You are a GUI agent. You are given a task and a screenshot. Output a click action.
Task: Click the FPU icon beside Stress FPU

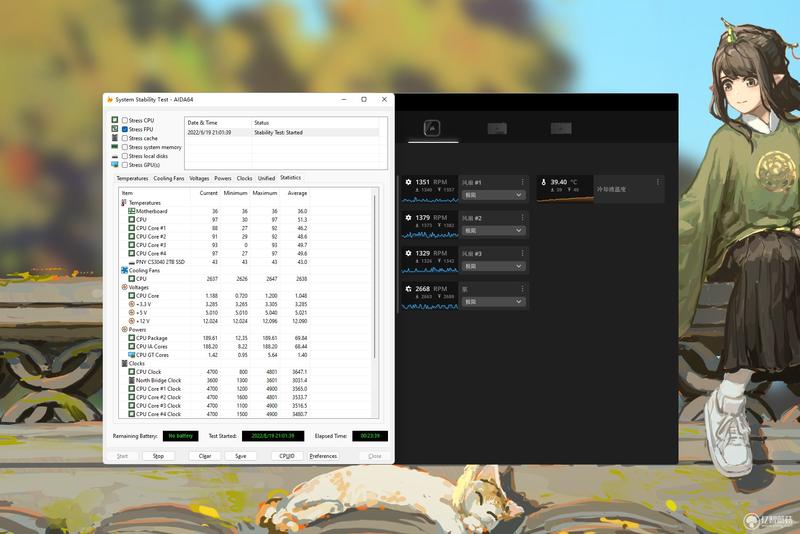(x=115, y=129)
